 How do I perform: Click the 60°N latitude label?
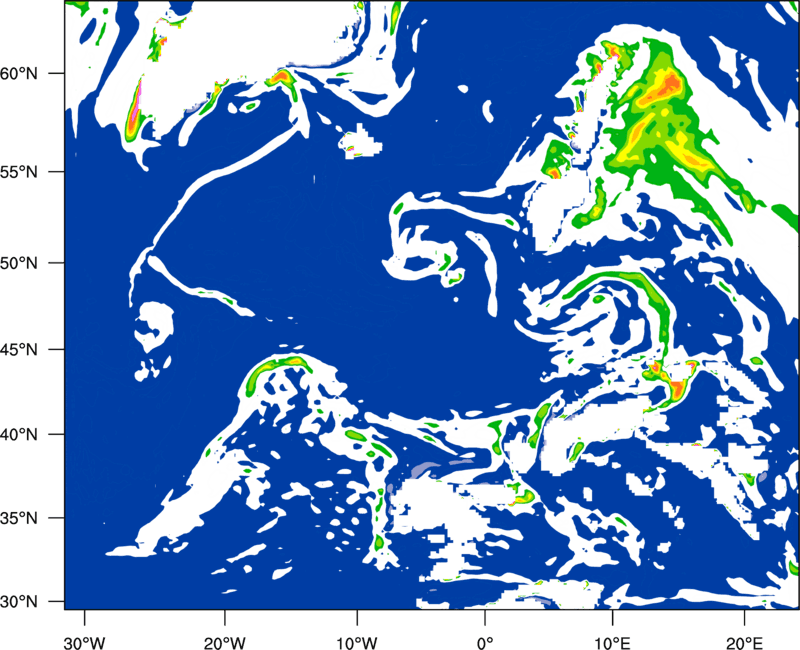point(19,73)
